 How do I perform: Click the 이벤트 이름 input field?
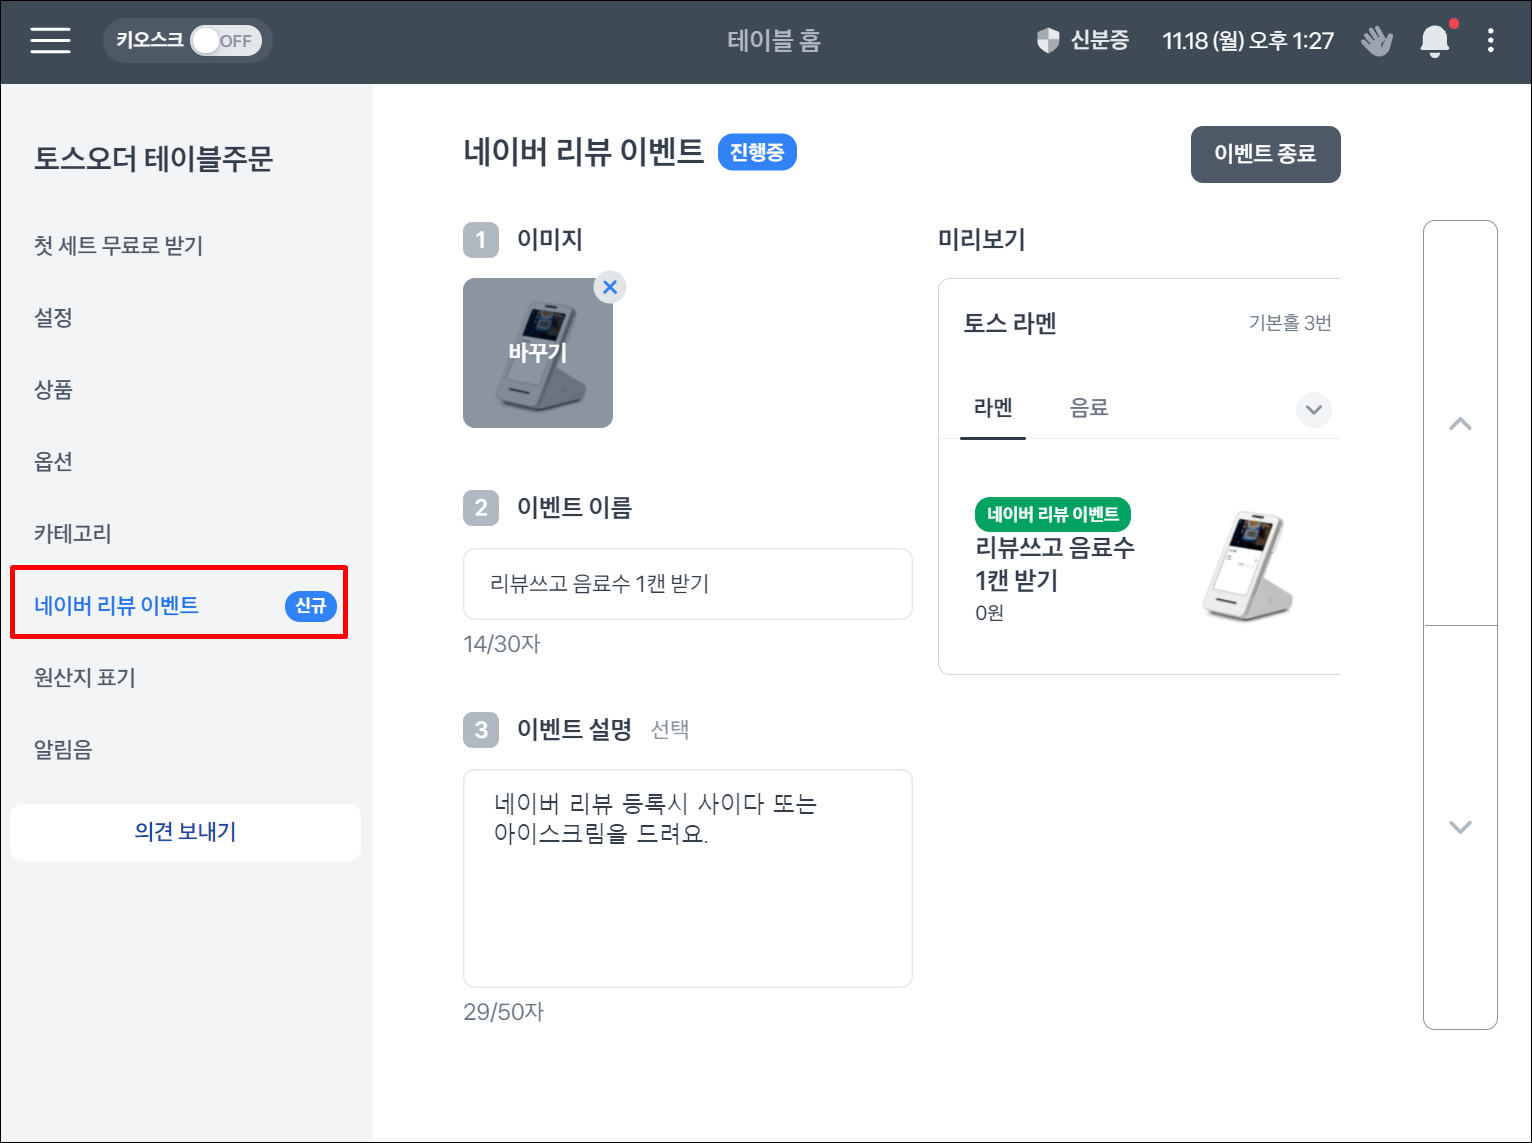coord(687,584)
